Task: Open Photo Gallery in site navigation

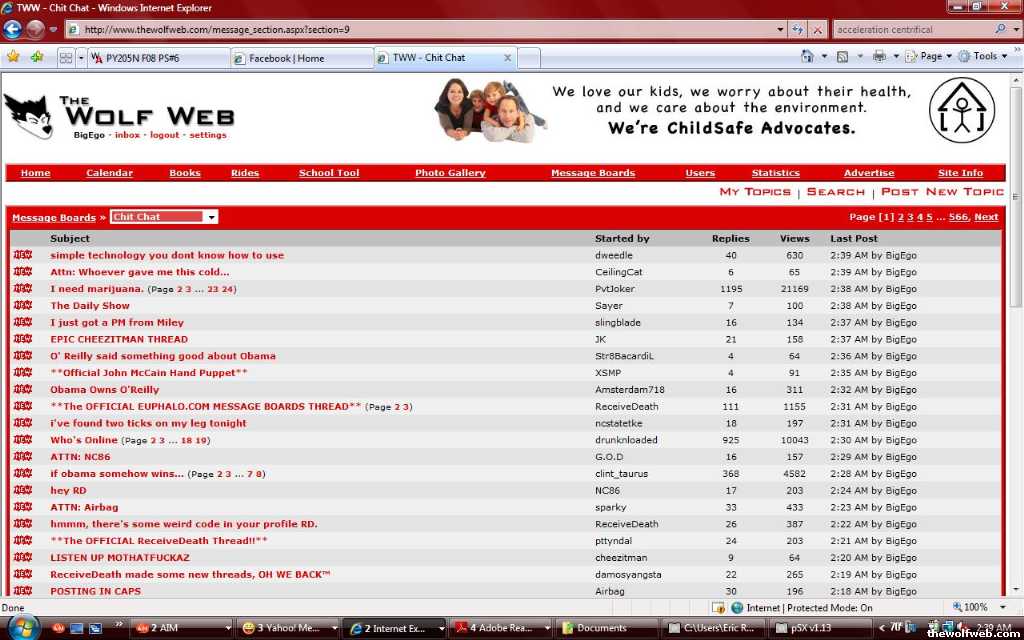Action: click(450, 173)
